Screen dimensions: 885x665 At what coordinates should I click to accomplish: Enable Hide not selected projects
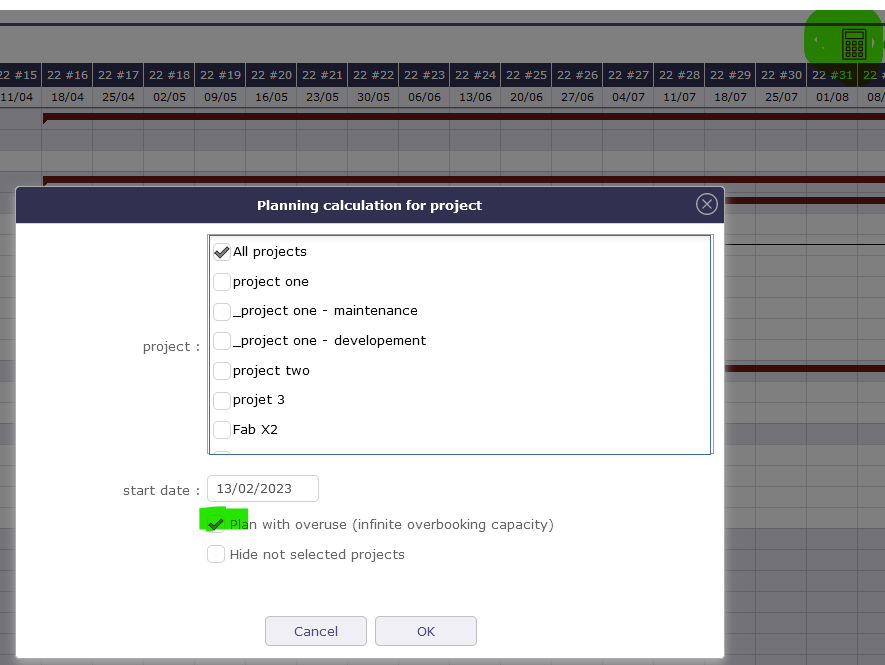[216, 554]
